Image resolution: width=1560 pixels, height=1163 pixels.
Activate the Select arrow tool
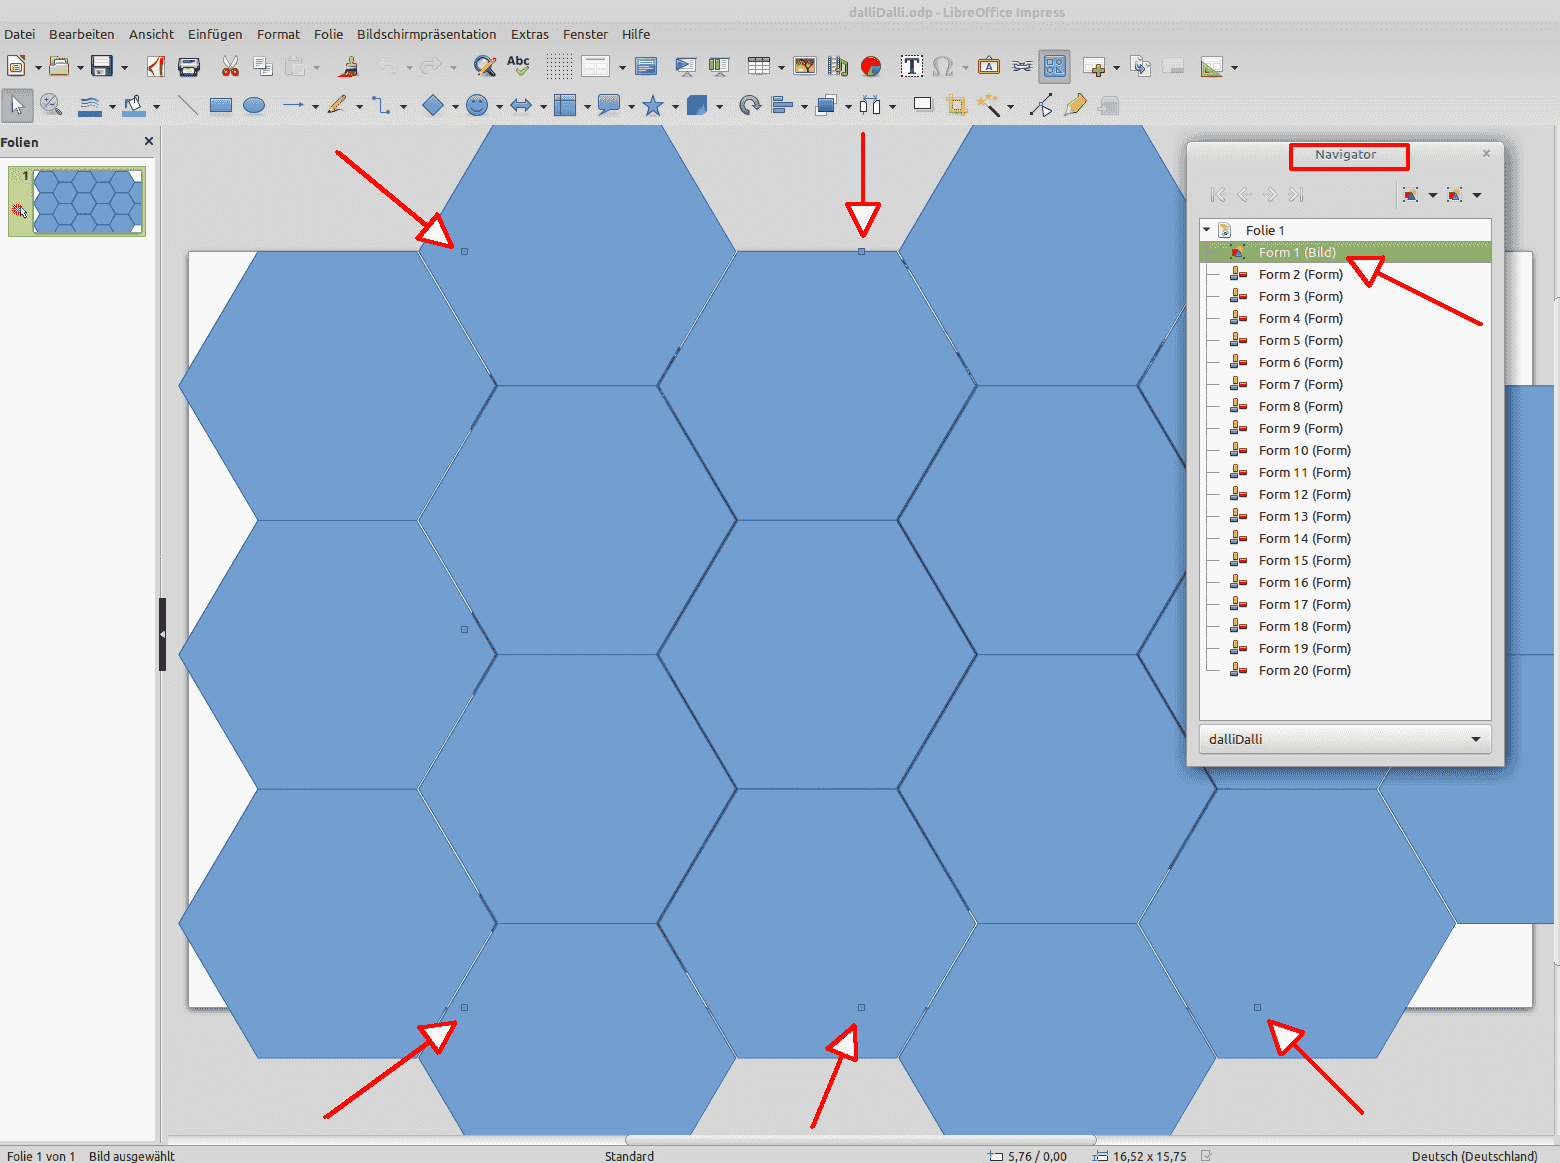(x=17, y=105)
